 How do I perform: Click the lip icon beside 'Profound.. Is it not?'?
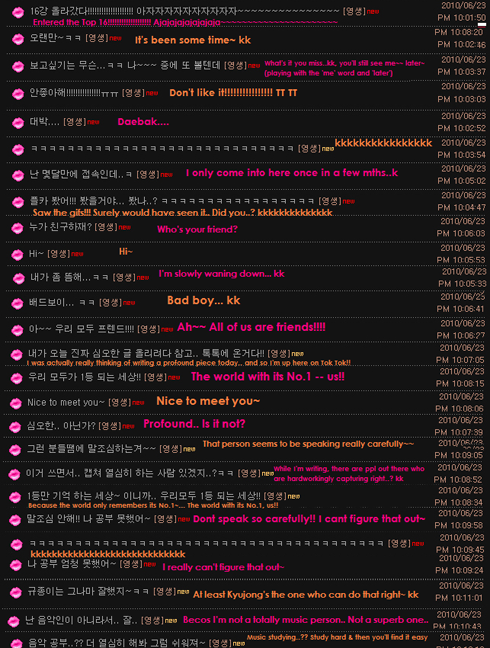pyautogui.click(x=15, y=427)
